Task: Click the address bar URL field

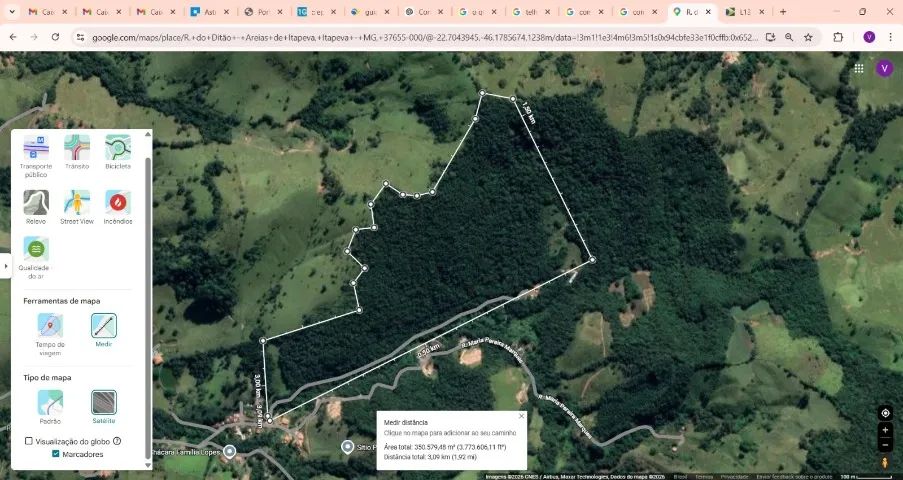Action: point(425,37)
